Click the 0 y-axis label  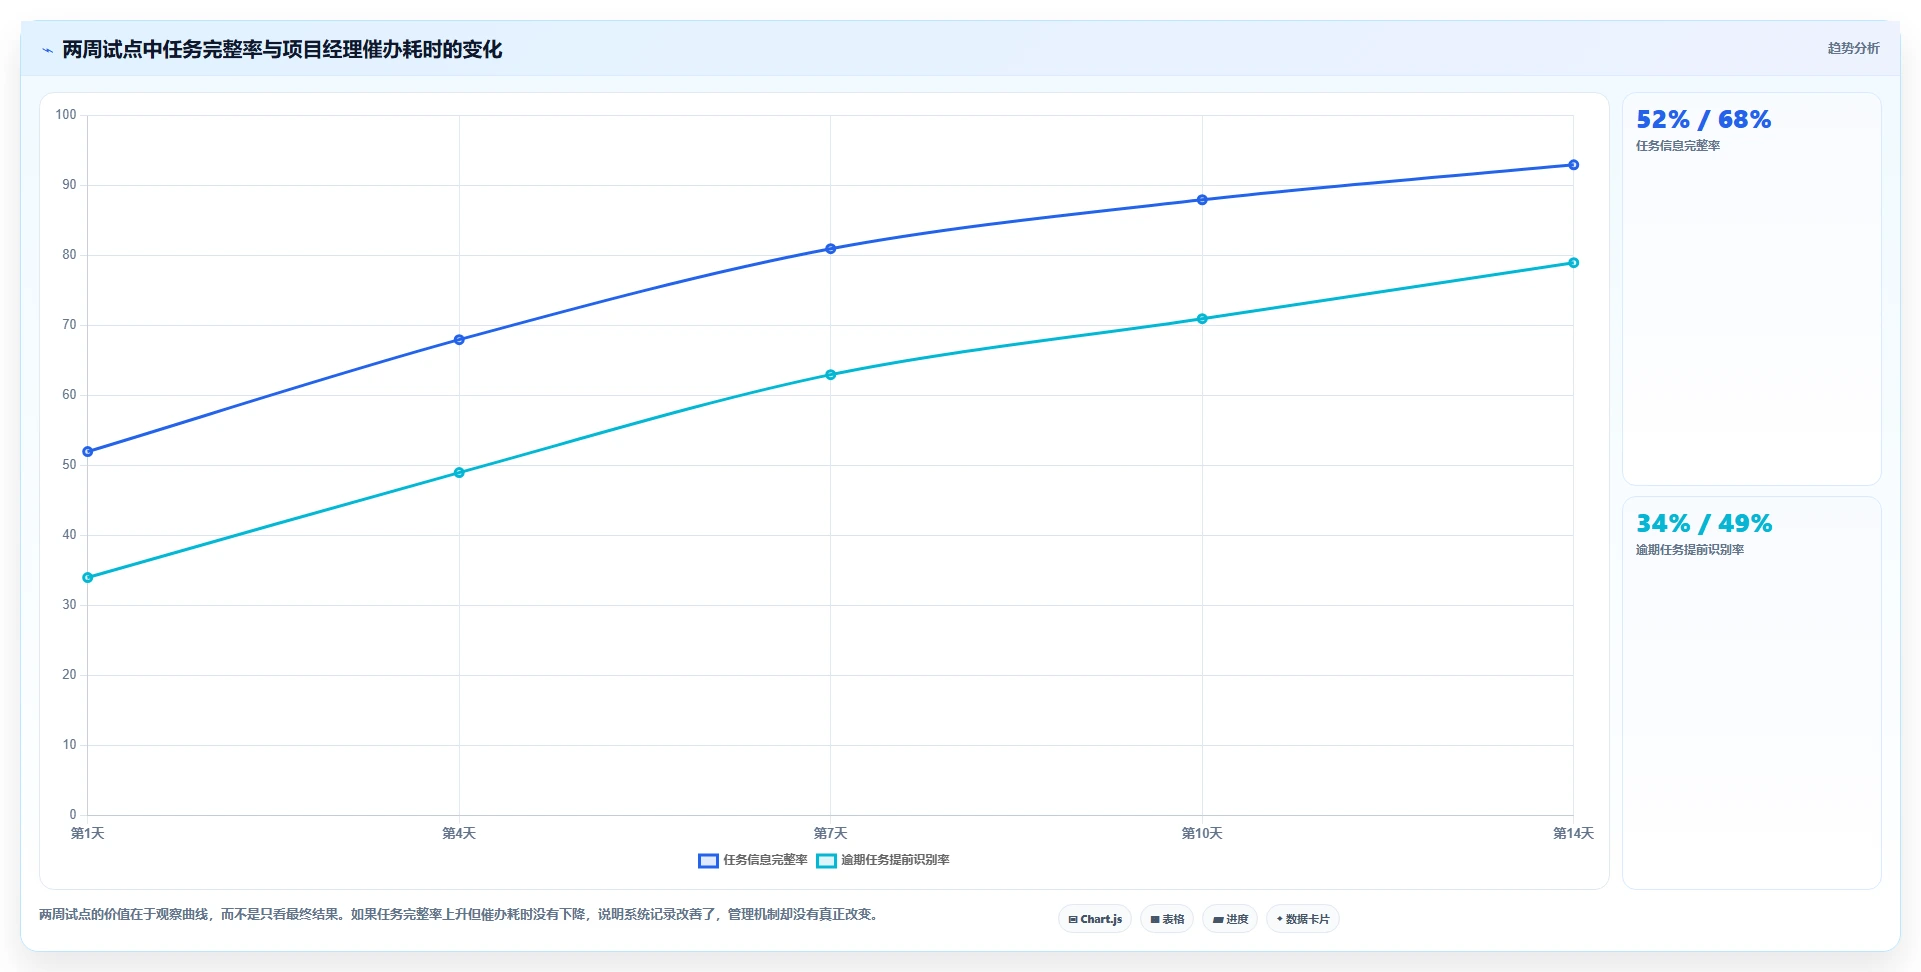(x=73, y=815)
